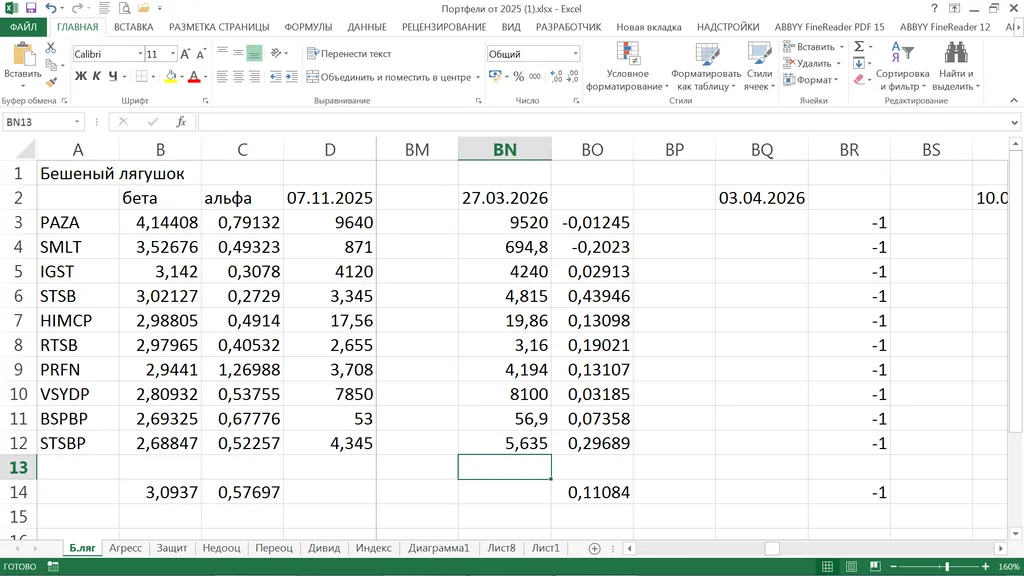
Task: Switch to Page Layout view icon
Action: 851,566
